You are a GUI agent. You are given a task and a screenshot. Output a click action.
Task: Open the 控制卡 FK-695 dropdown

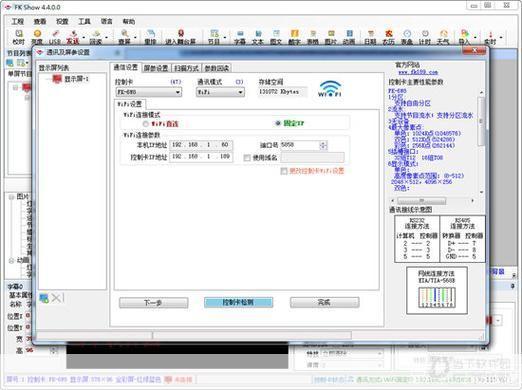(149, 92)
